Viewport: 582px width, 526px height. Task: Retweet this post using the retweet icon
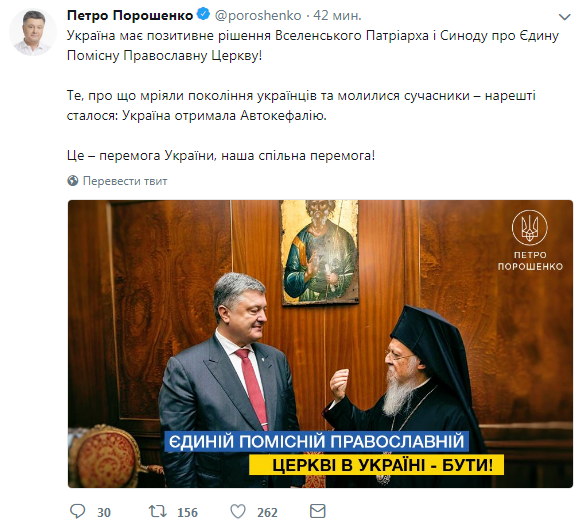click(x=158, y=512)
